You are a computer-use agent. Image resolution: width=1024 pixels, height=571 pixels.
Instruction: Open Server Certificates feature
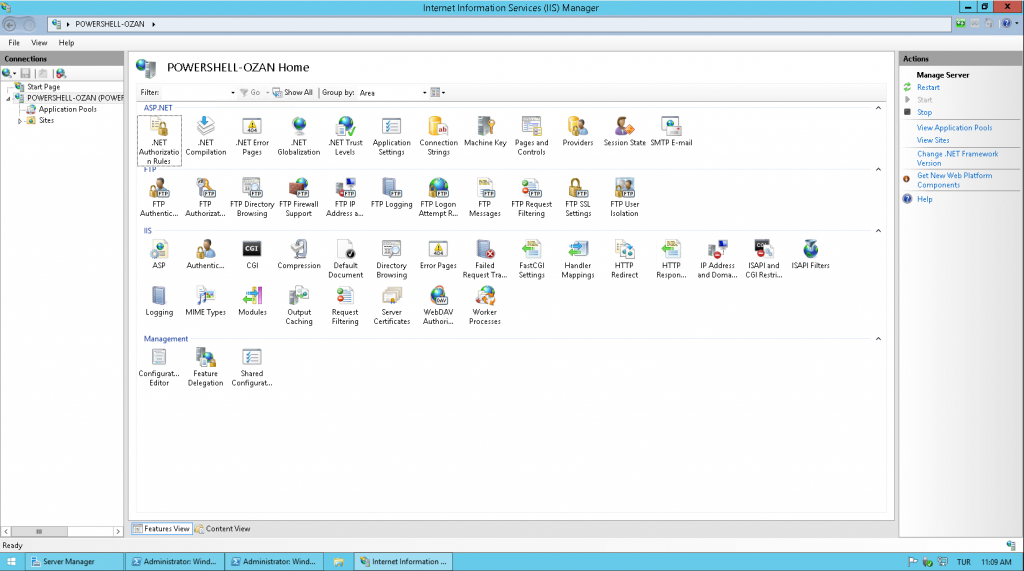391,306
